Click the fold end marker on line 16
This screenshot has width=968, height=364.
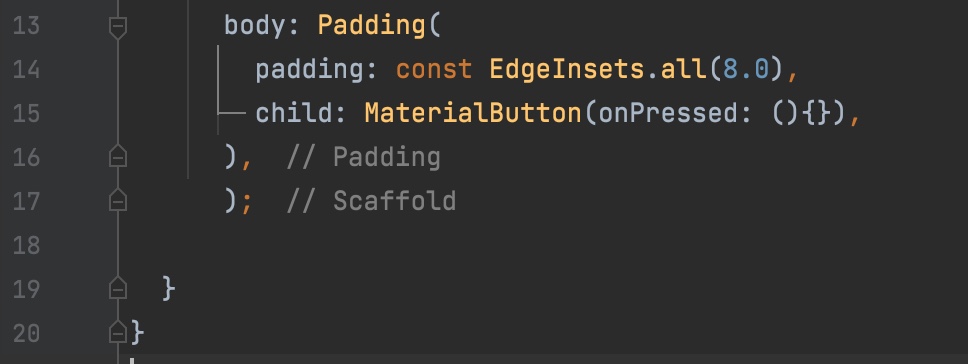click(x=118, y=157)
